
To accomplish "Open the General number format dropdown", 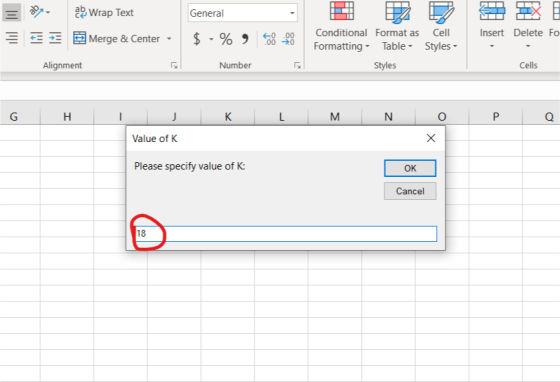I will point(242,13).
